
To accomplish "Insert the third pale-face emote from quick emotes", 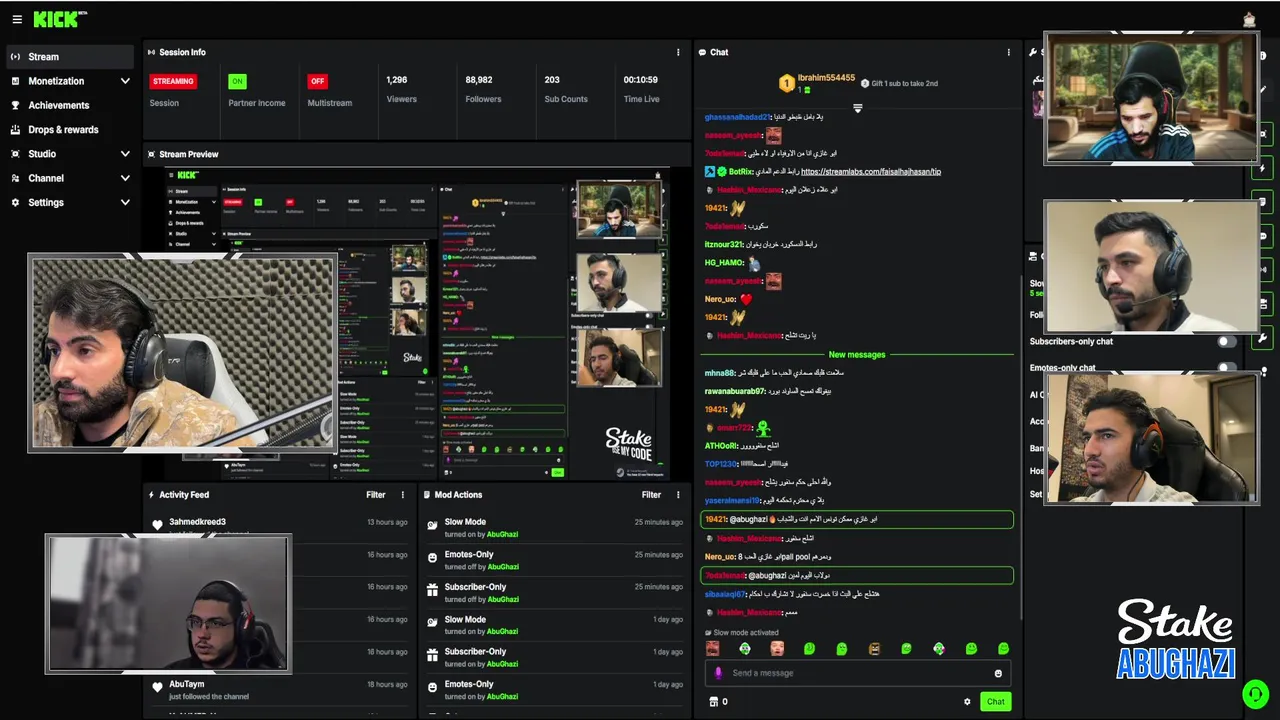I will pyautogui.click(x=777, y=648).
